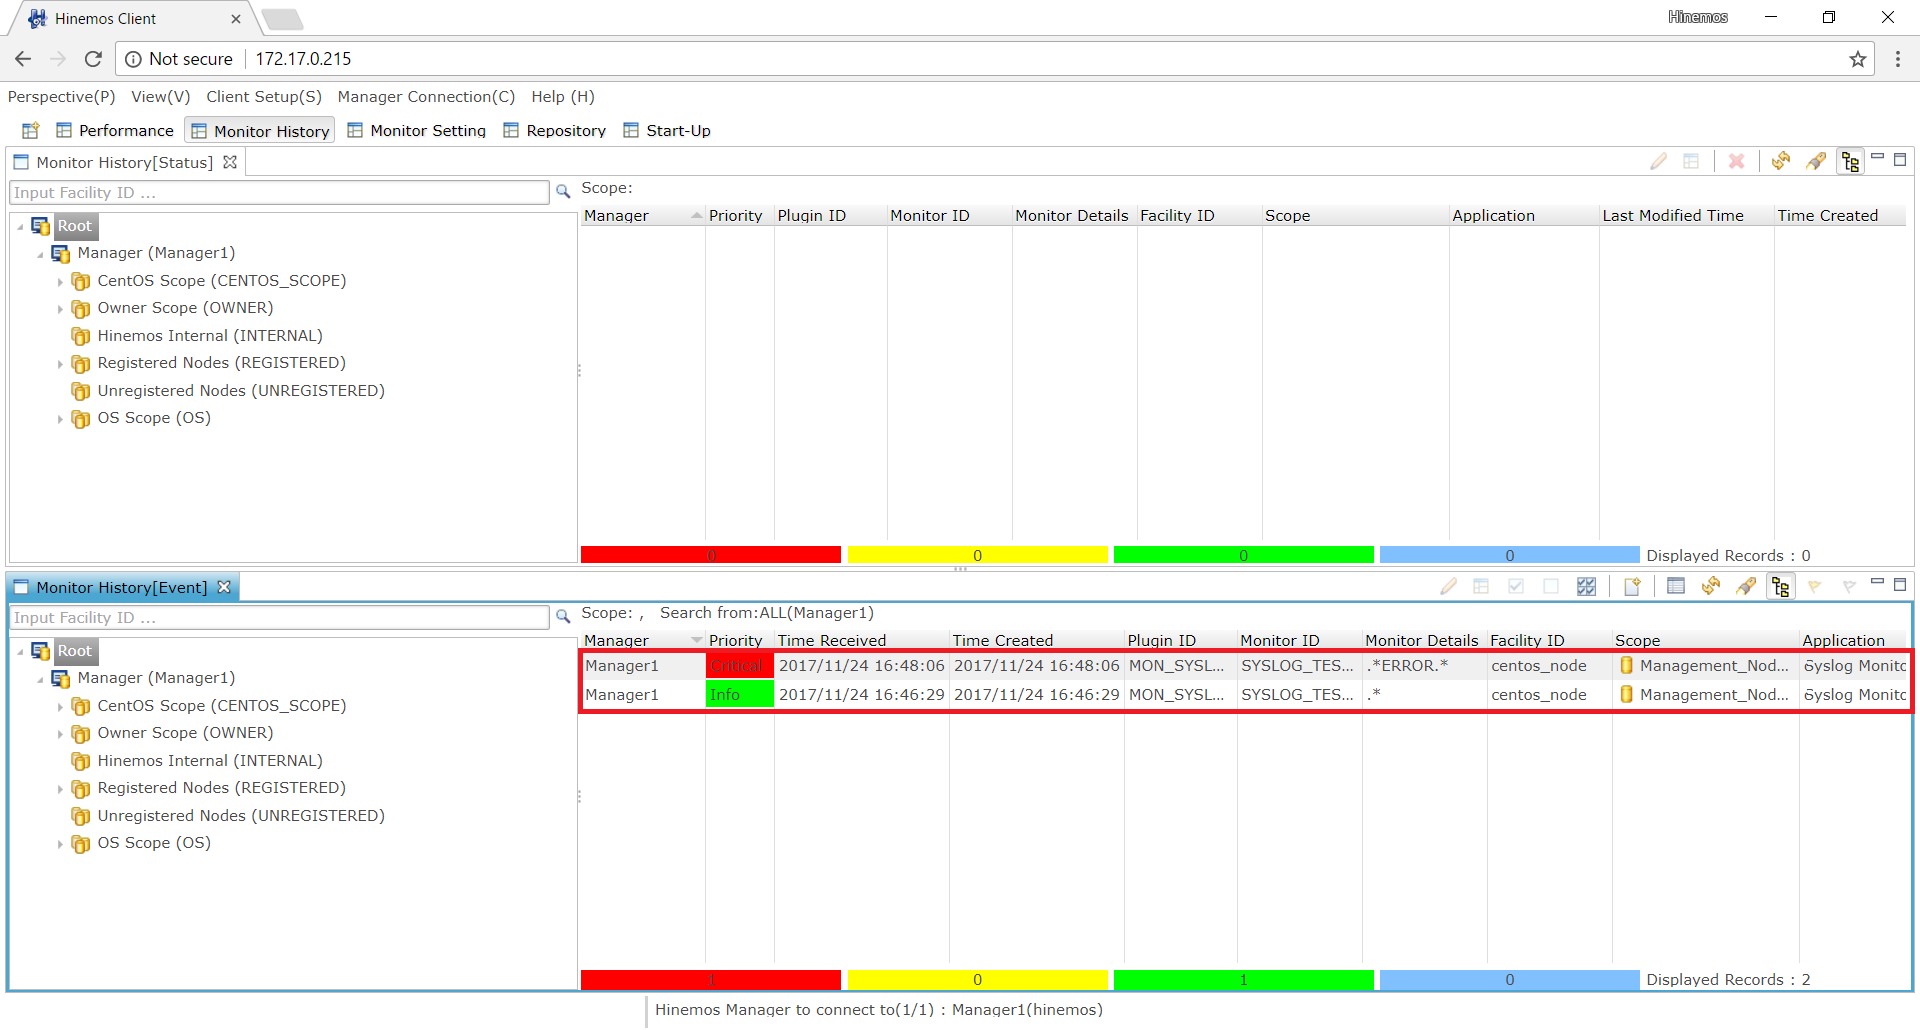Switch to the Repository perspective tab
The image size is (1920, 1030).
[x=555, y=131]
